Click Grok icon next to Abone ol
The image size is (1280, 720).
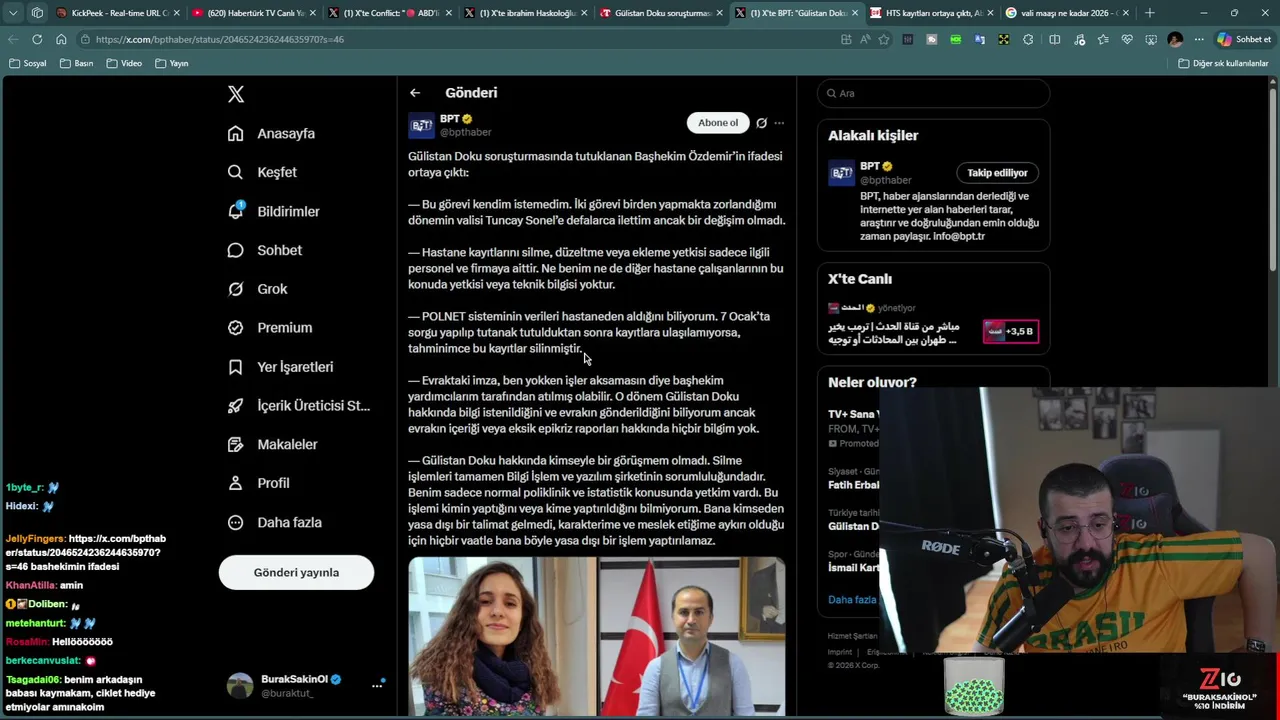(761, 123)
